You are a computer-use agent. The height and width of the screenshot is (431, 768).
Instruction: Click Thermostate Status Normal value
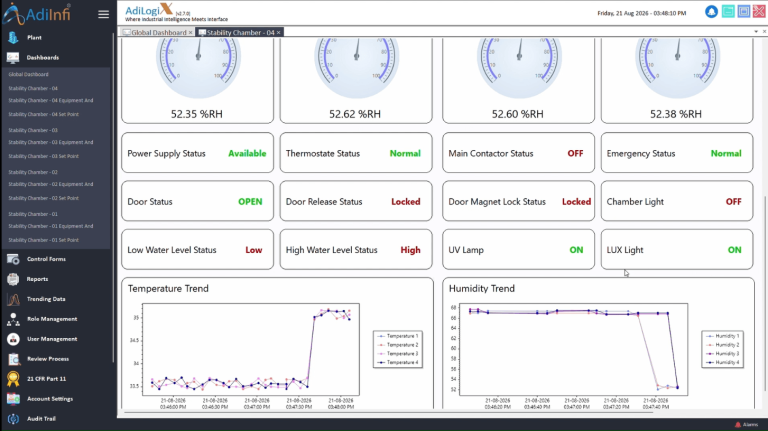tap(405, 153)
